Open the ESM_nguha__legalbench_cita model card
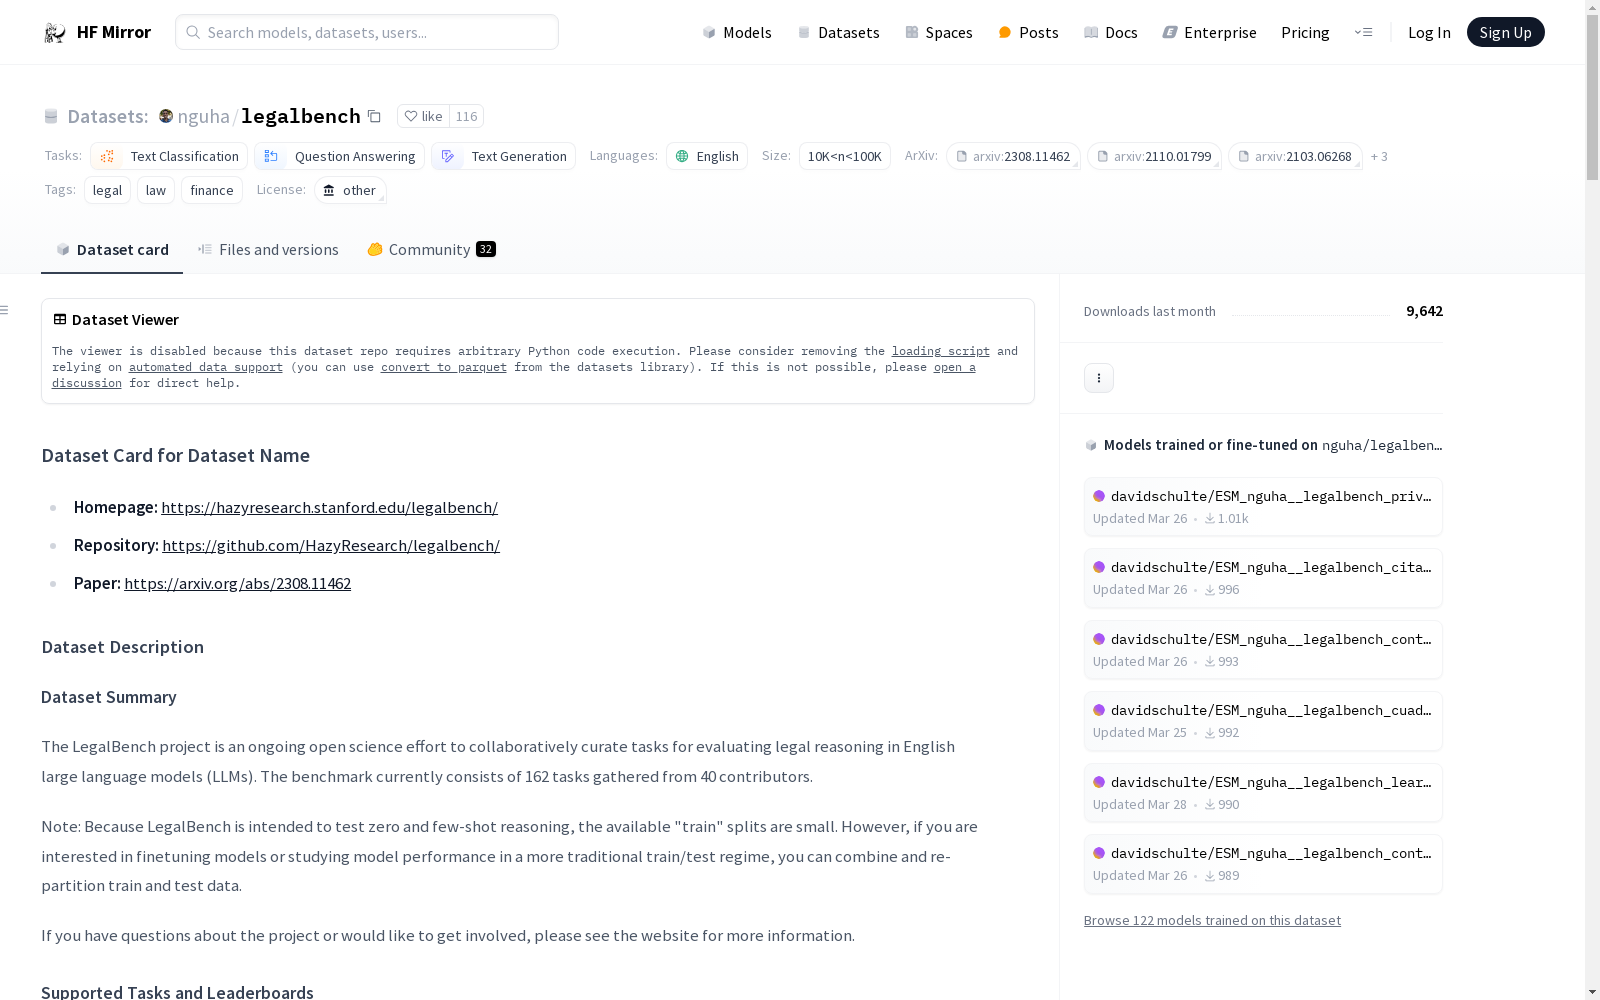Screen dimensions: 1600x1000 tap(1263, 578)
